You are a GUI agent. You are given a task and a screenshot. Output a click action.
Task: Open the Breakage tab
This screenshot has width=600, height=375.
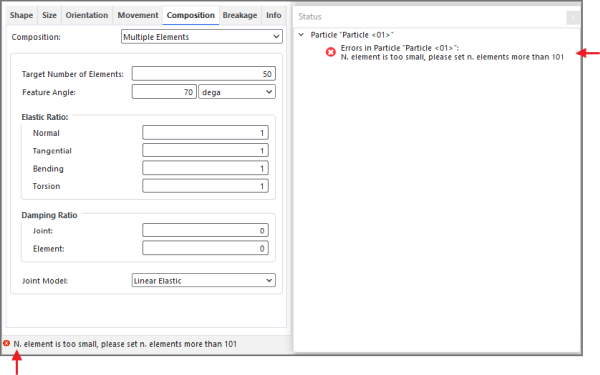[x=240, y=15]
